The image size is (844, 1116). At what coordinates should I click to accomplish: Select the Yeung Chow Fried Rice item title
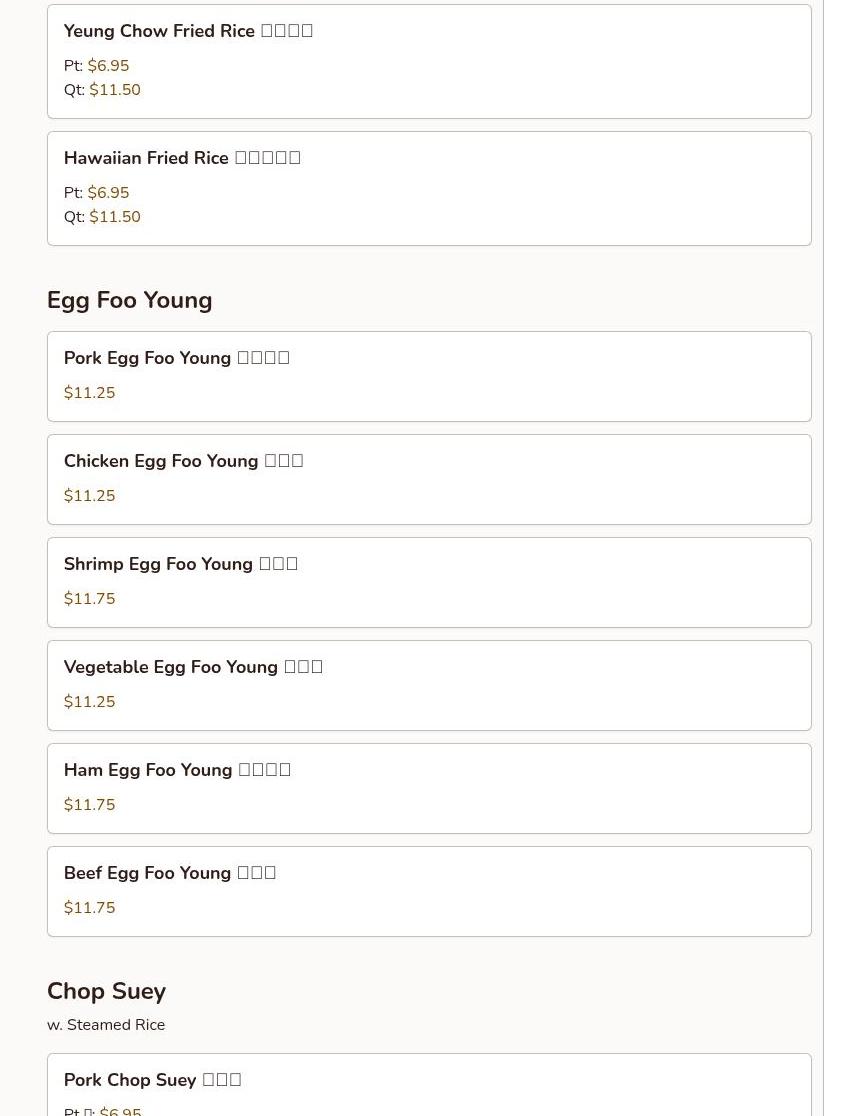point(188,31)
